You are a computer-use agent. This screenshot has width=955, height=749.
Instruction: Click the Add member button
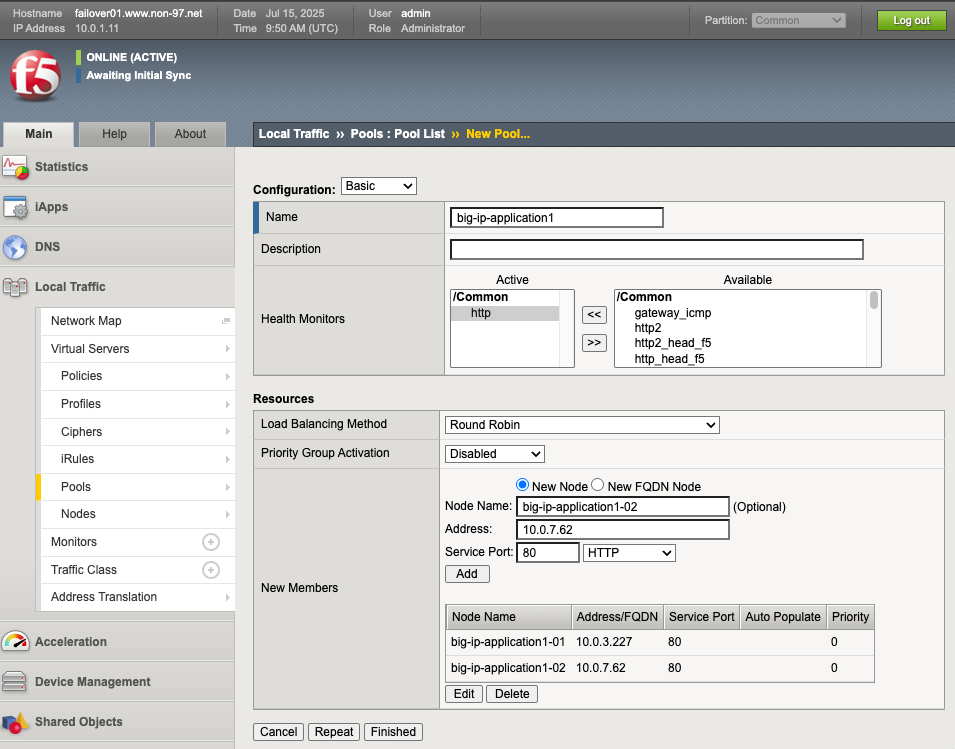[467, 574]
